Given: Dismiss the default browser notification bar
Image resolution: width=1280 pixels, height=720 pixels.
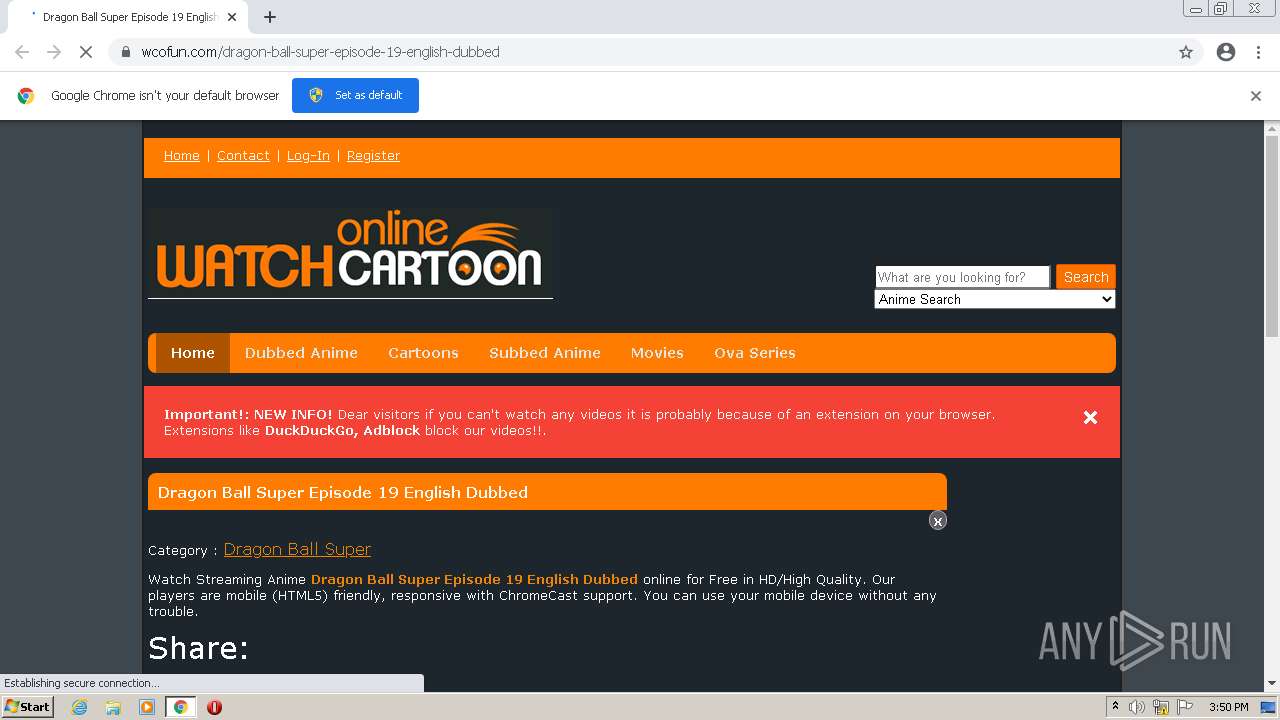Looking at the screenshot, I should tap(1256, 96).
